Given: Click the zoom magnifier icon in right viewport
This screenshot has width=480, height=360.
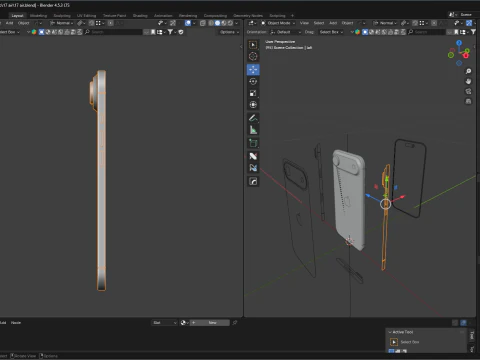Looking at the screenshot, I should [468, 71].
